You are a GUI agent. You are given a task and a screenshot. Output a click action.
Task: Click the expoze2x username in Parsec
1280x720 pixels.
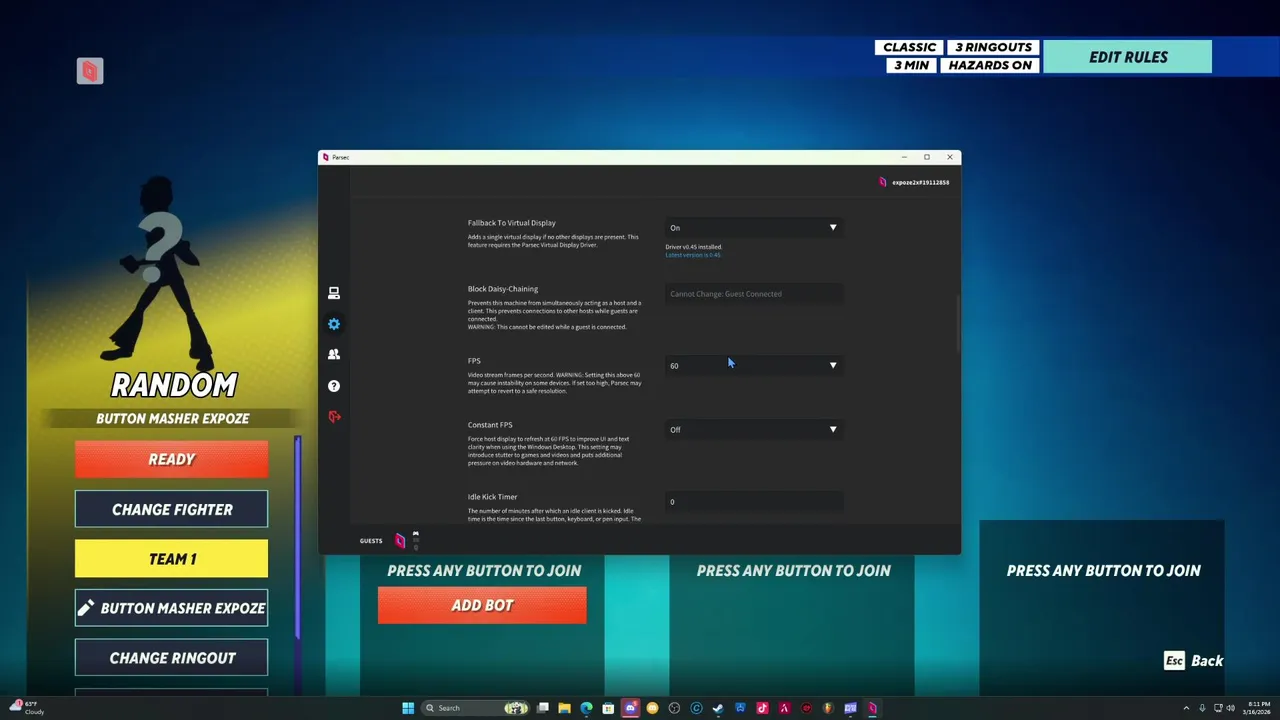(x=921, y=183)
